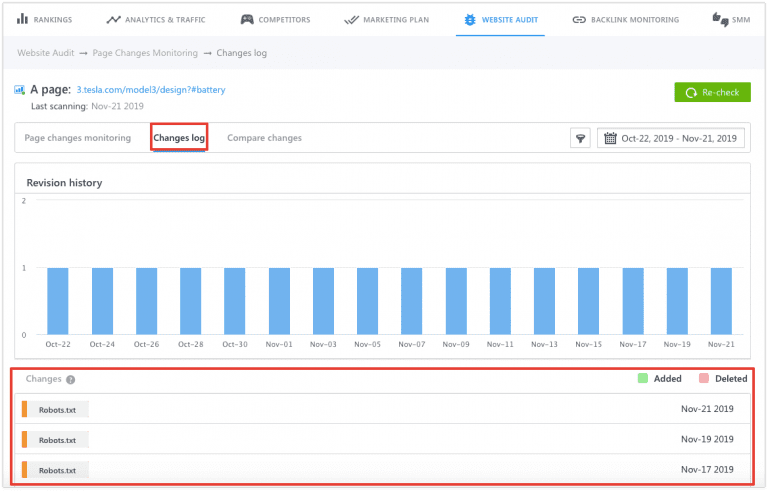
Task: Switch to Page changes monitoring tab
Action: coord(78,138)
